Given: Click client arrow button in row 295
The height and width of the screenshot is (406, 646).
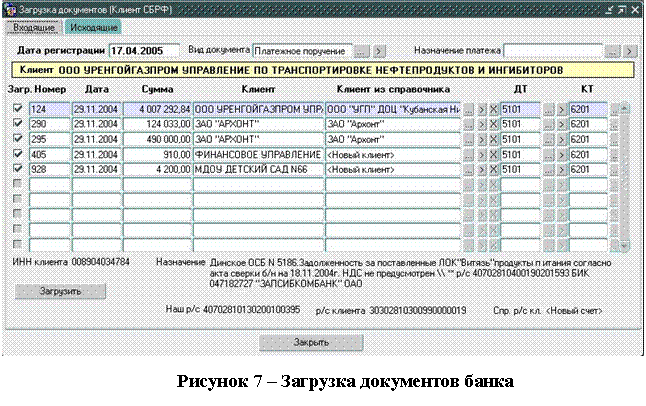Looking at the screenshot, I should pyautogui.click(x=482, y=140).
